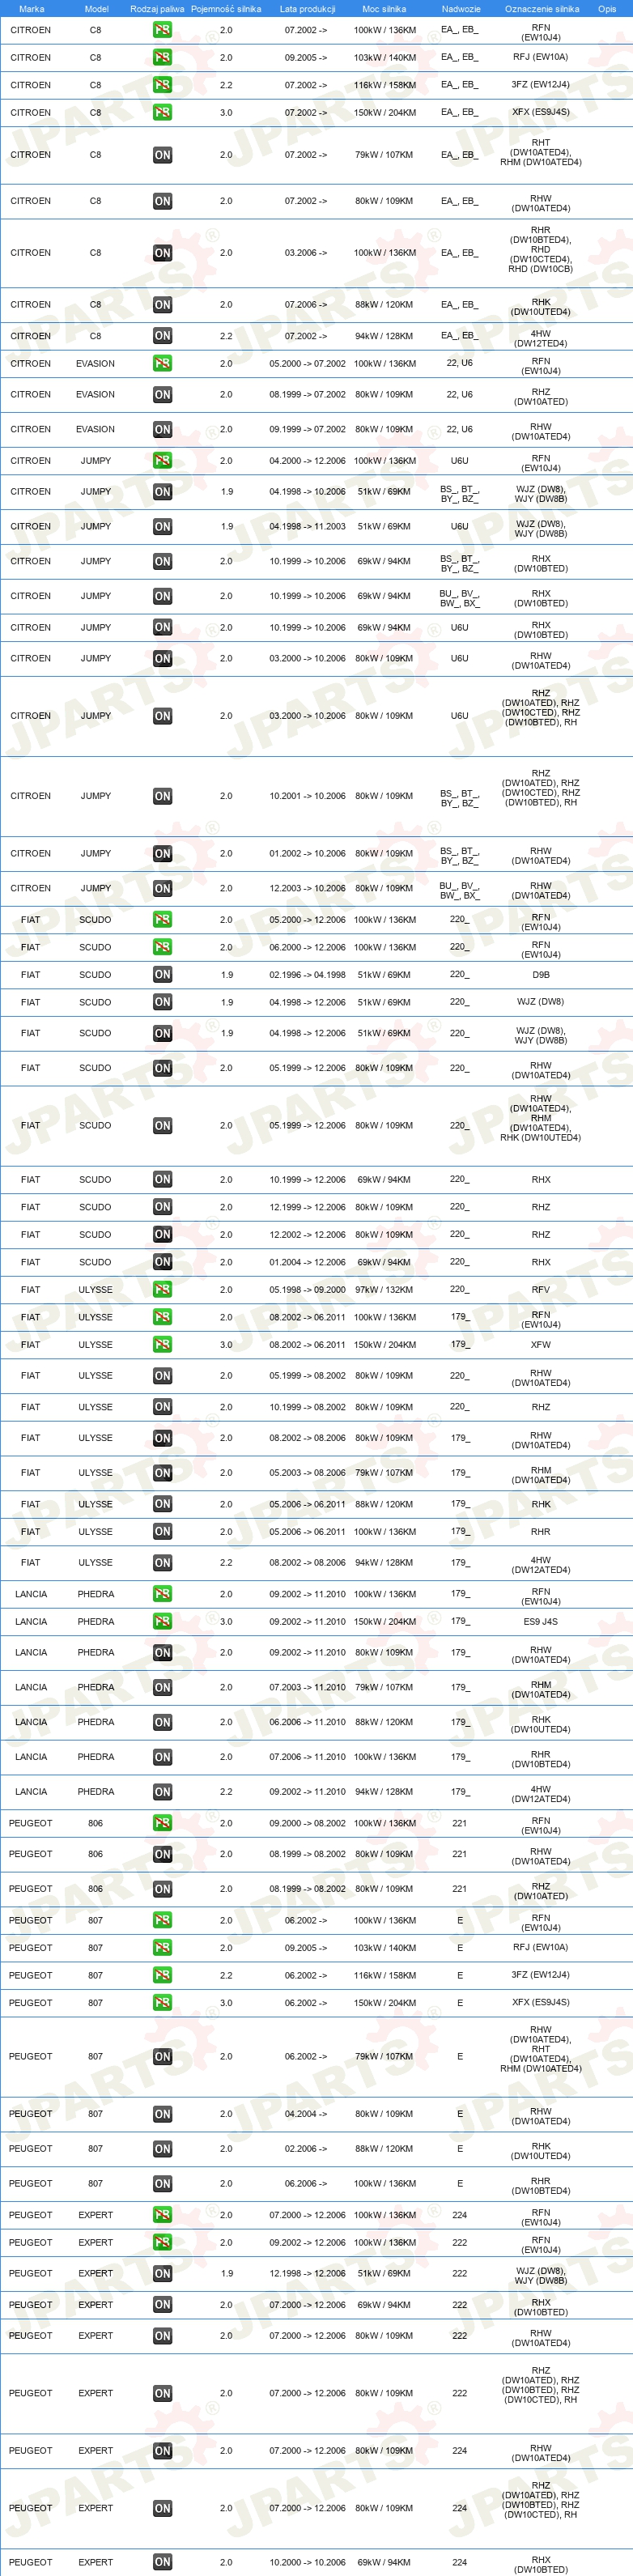
Task: Click the Marka column header
Action: tap(31, 9)
